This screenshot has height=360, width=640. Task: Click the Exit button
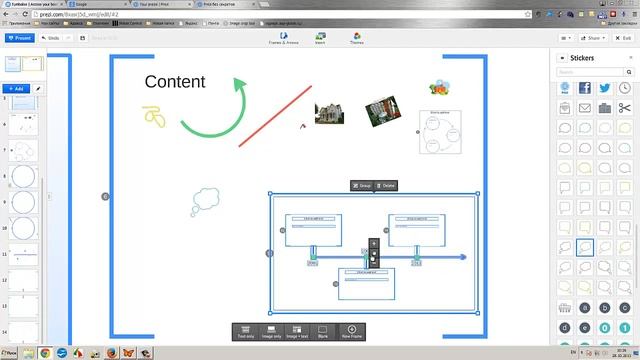tap(623, 38)
